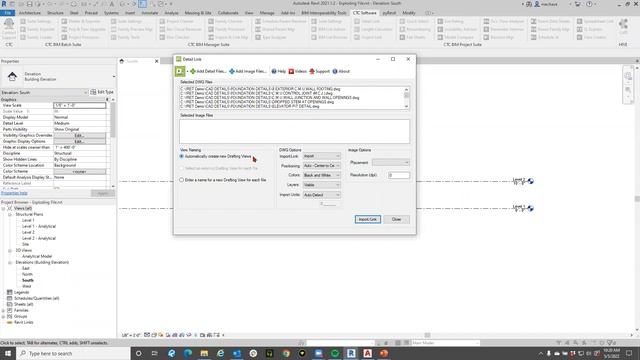Viewport: 640px width, 360px height.
Task: Click Edit Type in Properties panel
Action: [x=102, y=92]
